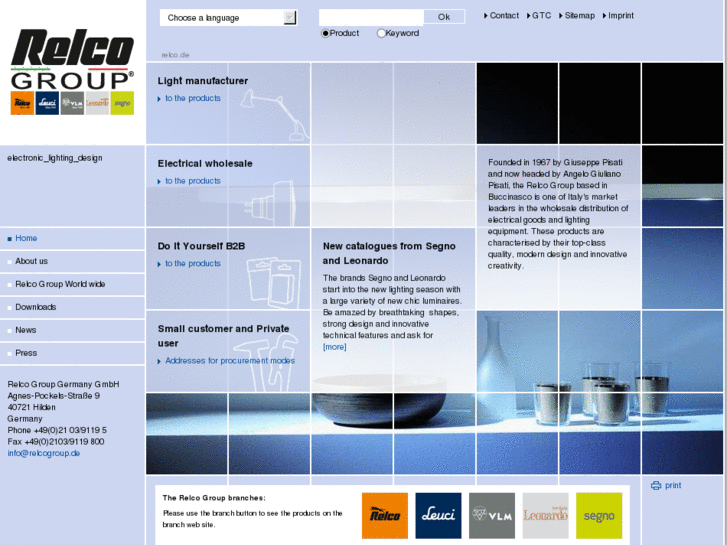Click the printer icon beside print

[x=656, y=486]
